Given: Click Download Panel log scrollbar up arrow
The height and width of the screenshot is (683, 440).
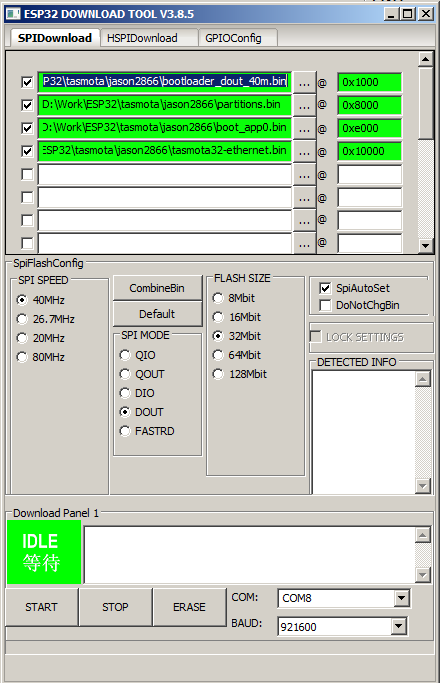Looking at the screenshot, I should click(x=423, y=535).
